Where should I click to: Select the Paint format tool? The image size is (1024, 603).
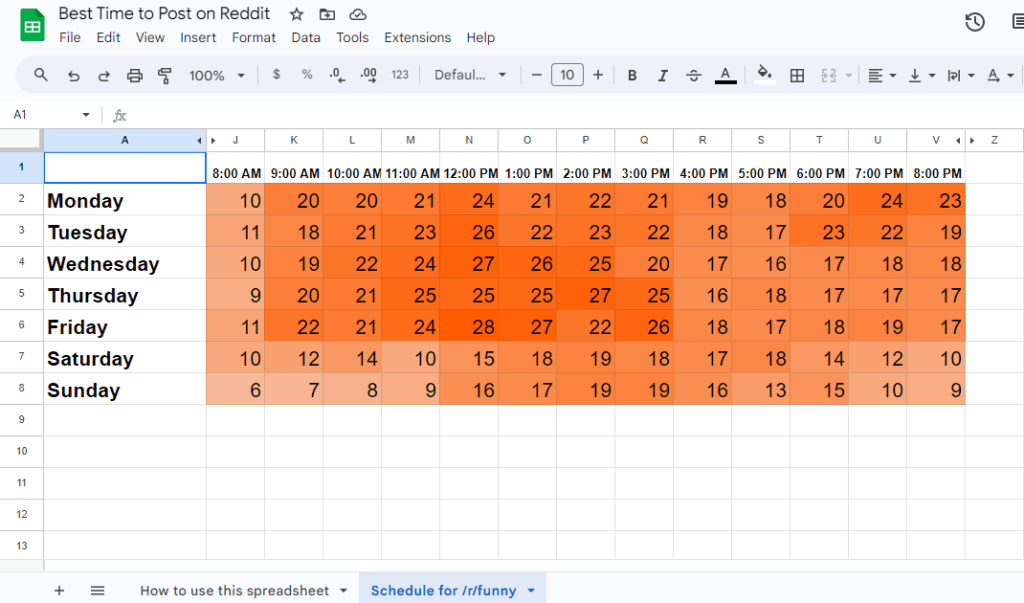point(165,75)
